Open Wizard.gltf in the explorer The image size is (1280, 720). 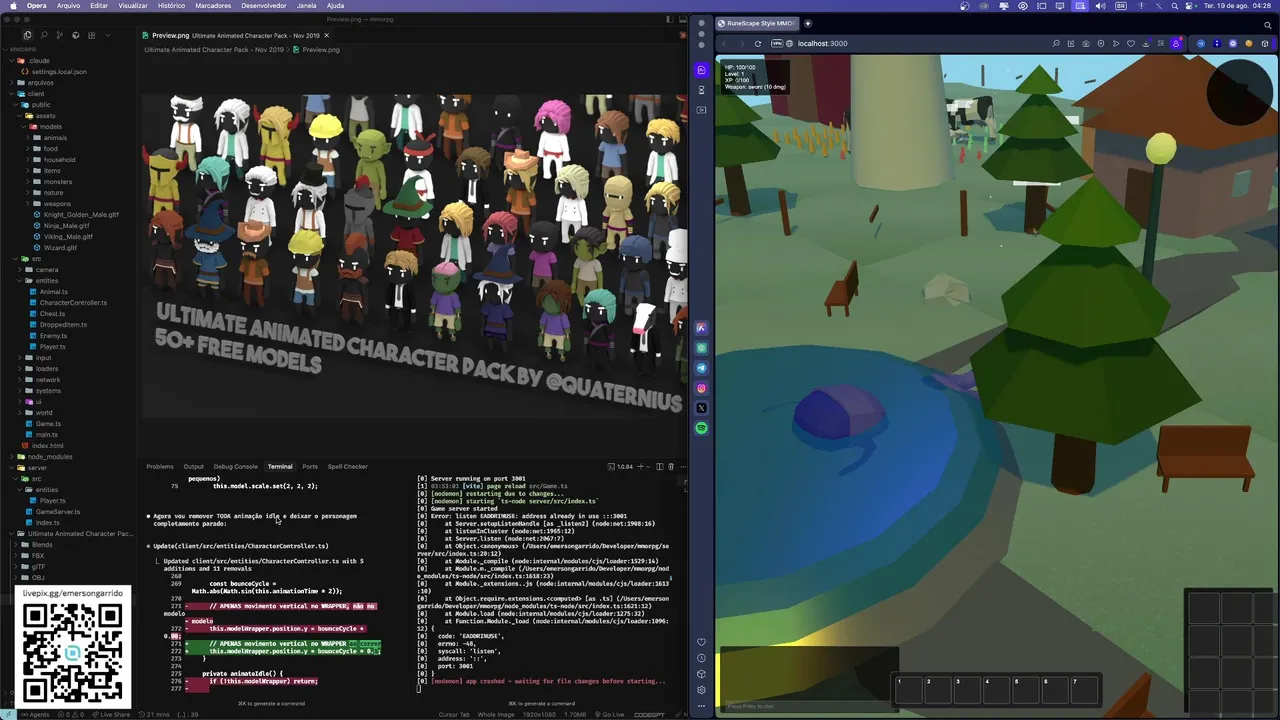[60, 248]
